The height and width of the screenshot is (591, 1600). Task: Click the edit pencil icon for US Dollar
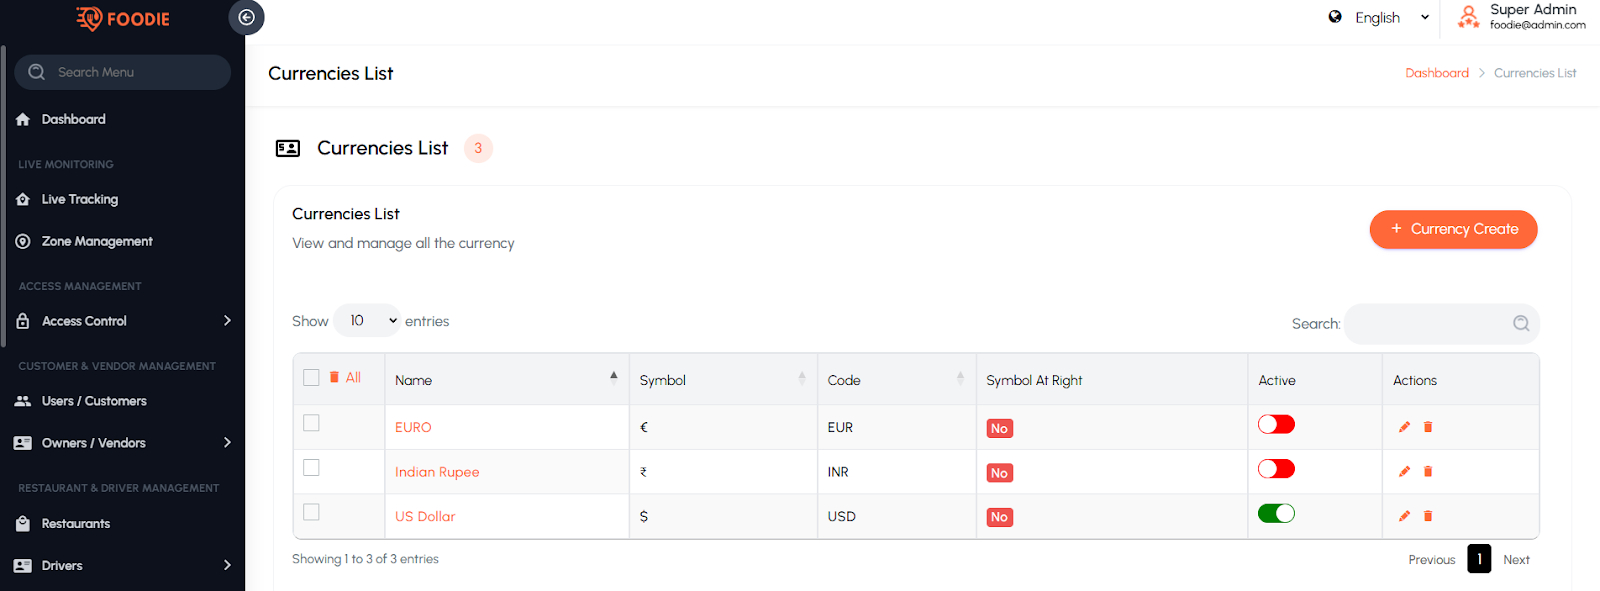click(x=1404, y=516)
